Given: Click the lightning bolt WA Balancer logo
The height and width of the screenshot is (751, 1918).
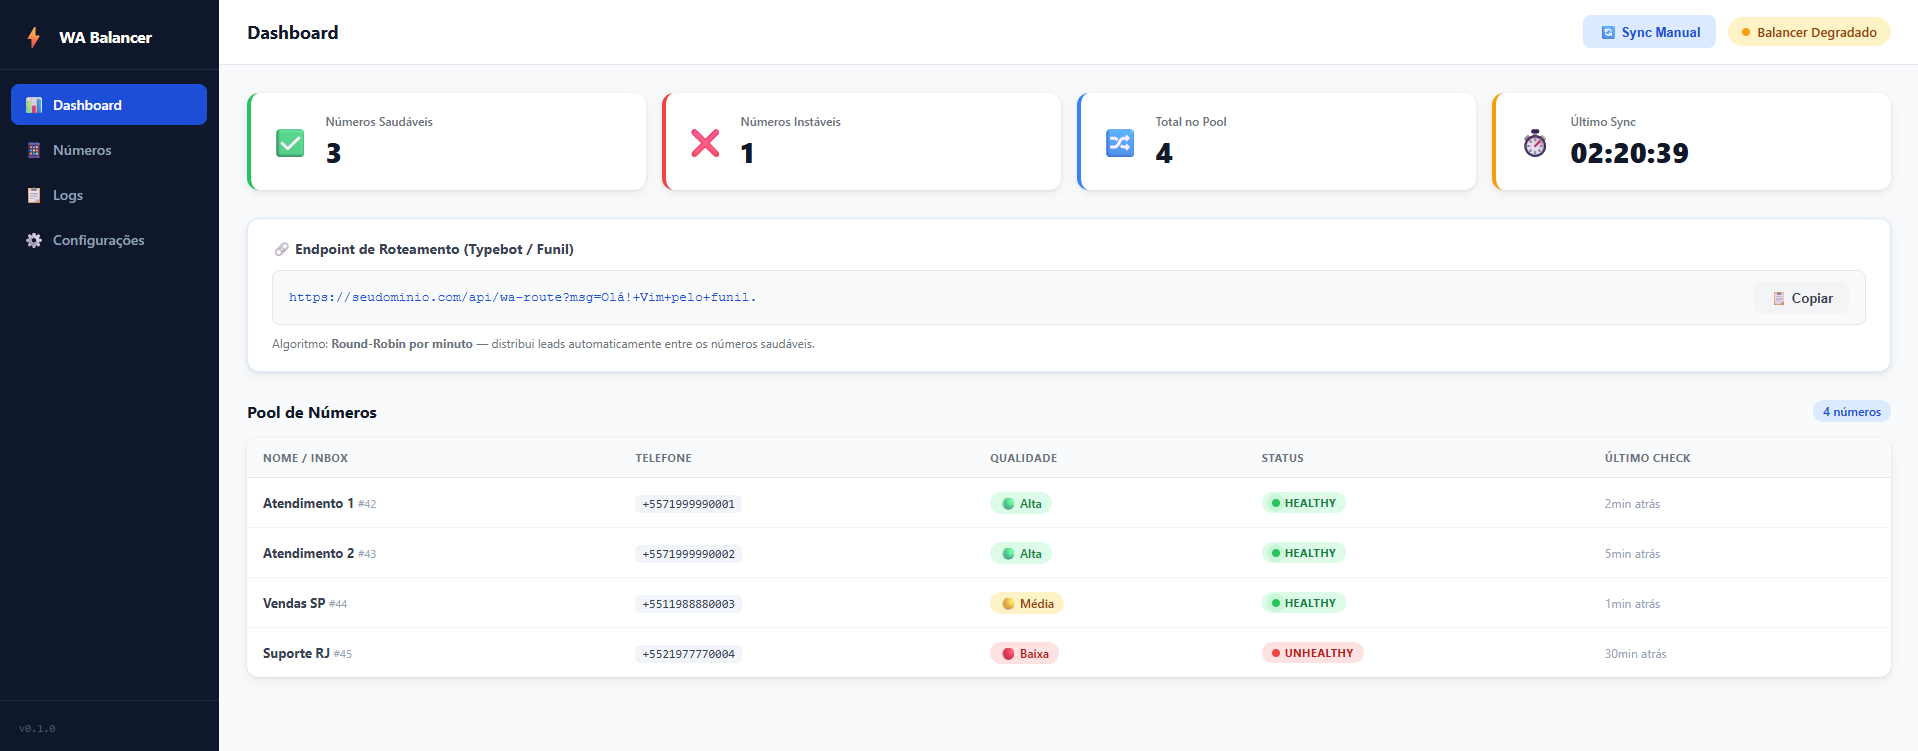Looking at the screenshot, I should (x=34, y=37).
